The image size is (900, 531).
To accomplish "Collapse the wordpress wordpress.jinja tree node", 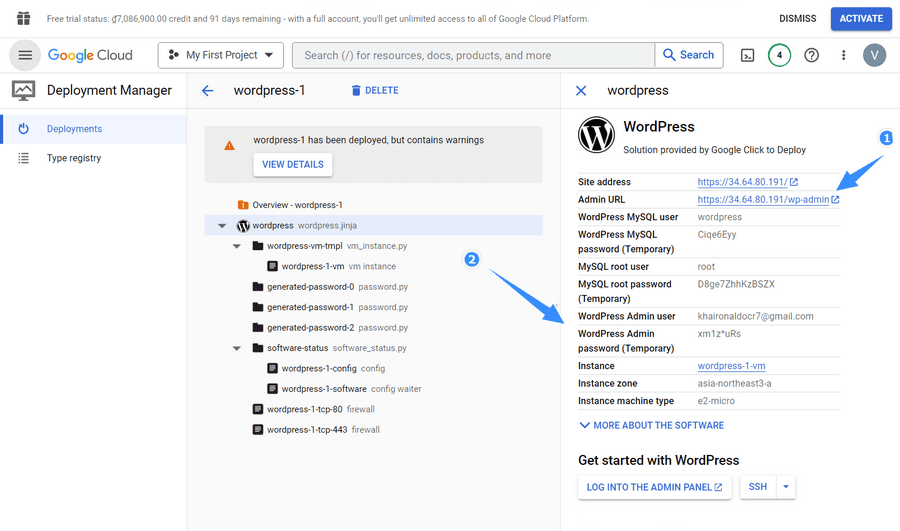I will click(222, 226).
